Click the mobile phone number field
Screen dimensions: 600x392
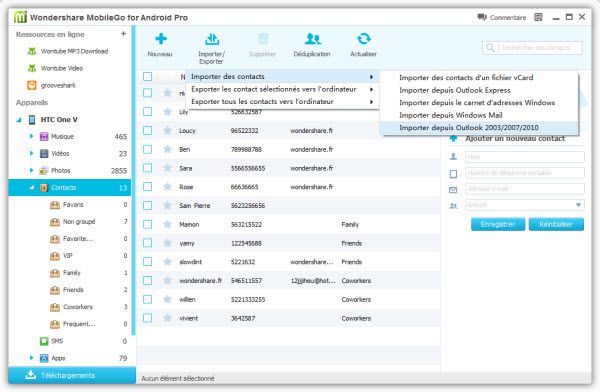(525, 173)
